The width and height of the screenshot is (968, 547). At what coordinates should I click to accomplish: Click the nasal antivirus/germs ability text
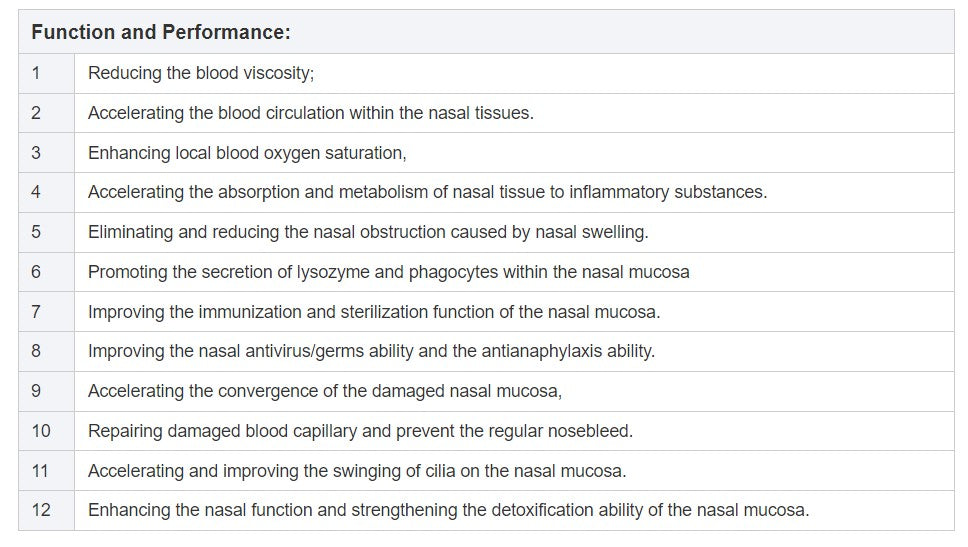[x=371, y=351]
